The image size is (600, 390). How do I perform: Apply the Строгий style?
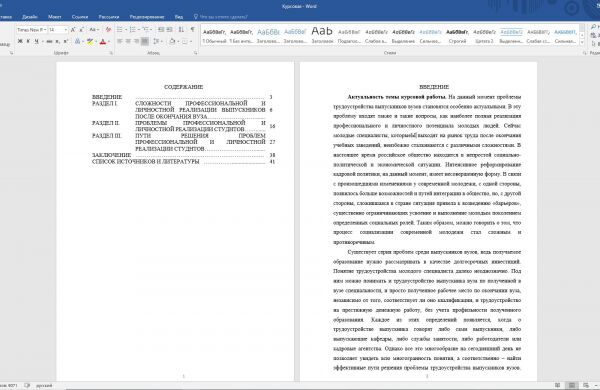click(457, 36)
